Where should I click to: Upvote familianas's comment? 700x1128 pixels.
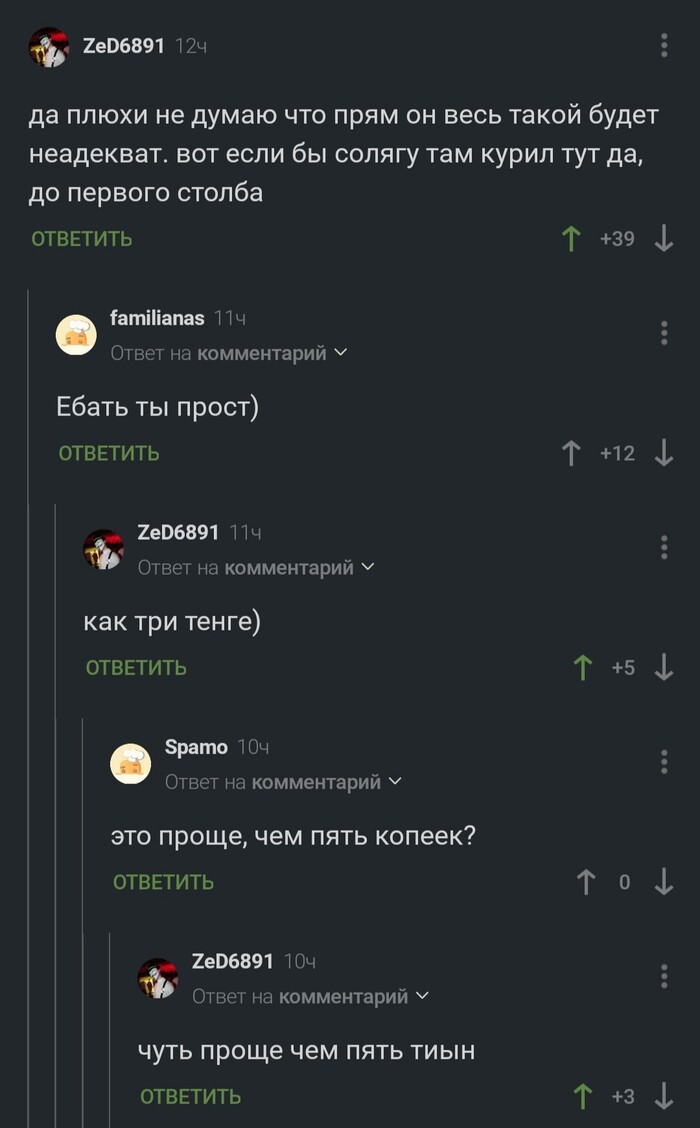point(570,453)
